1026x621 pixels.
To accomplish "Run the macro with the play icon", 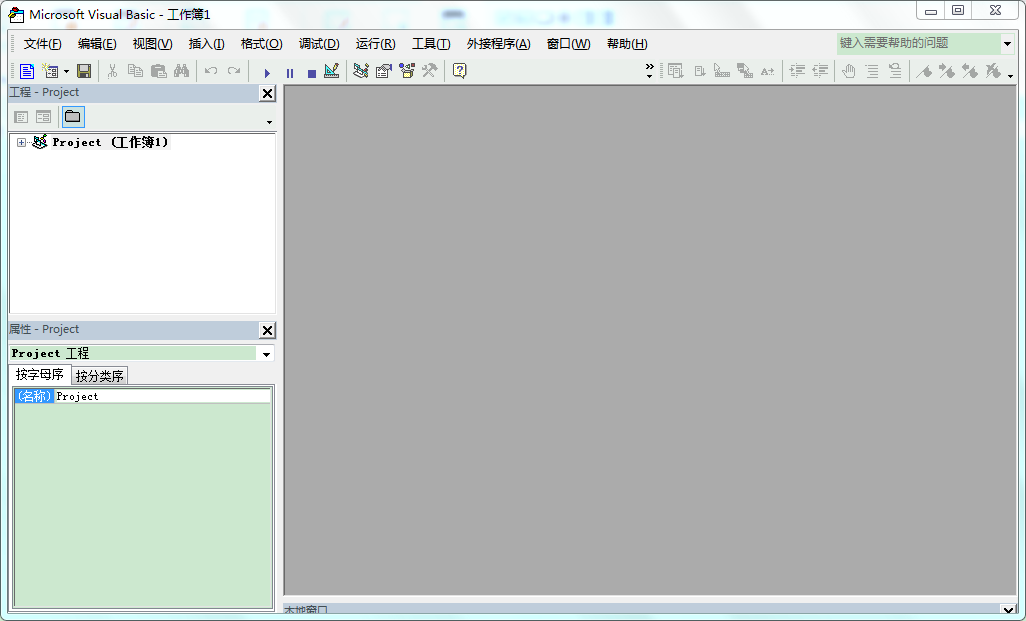I will pyautogui.click(x=267, y=73).
